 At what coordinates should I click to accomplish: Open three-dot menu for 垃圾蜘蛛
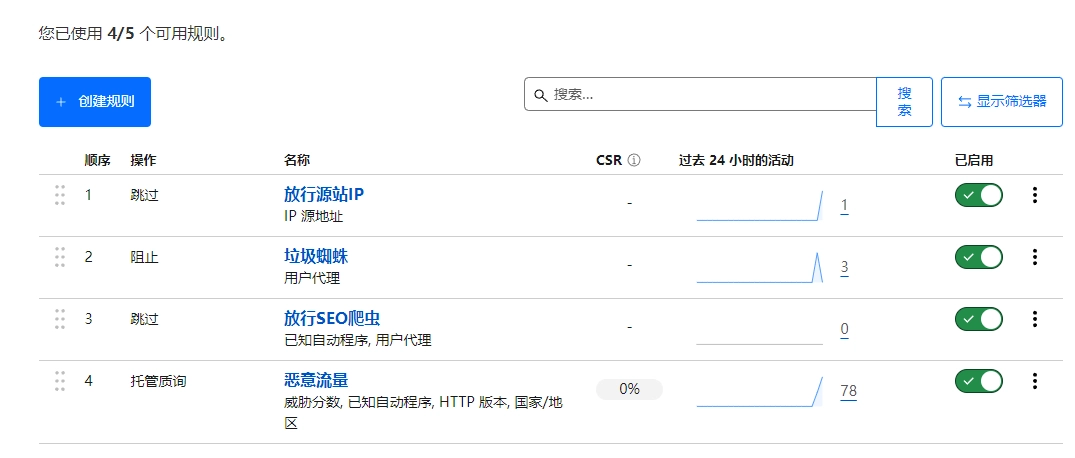1035,257
